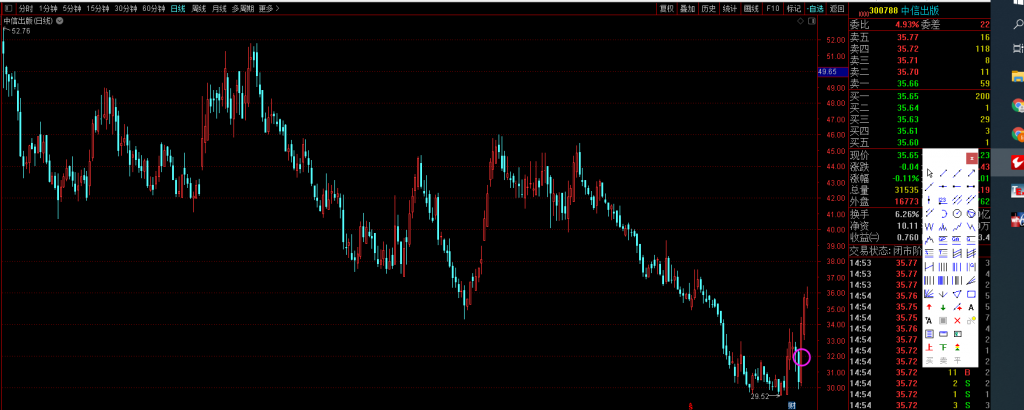The height and width of the screenshot is (410, 1024).
Task: Expand 更多 periods menu
Action: [x=267, y=8]
